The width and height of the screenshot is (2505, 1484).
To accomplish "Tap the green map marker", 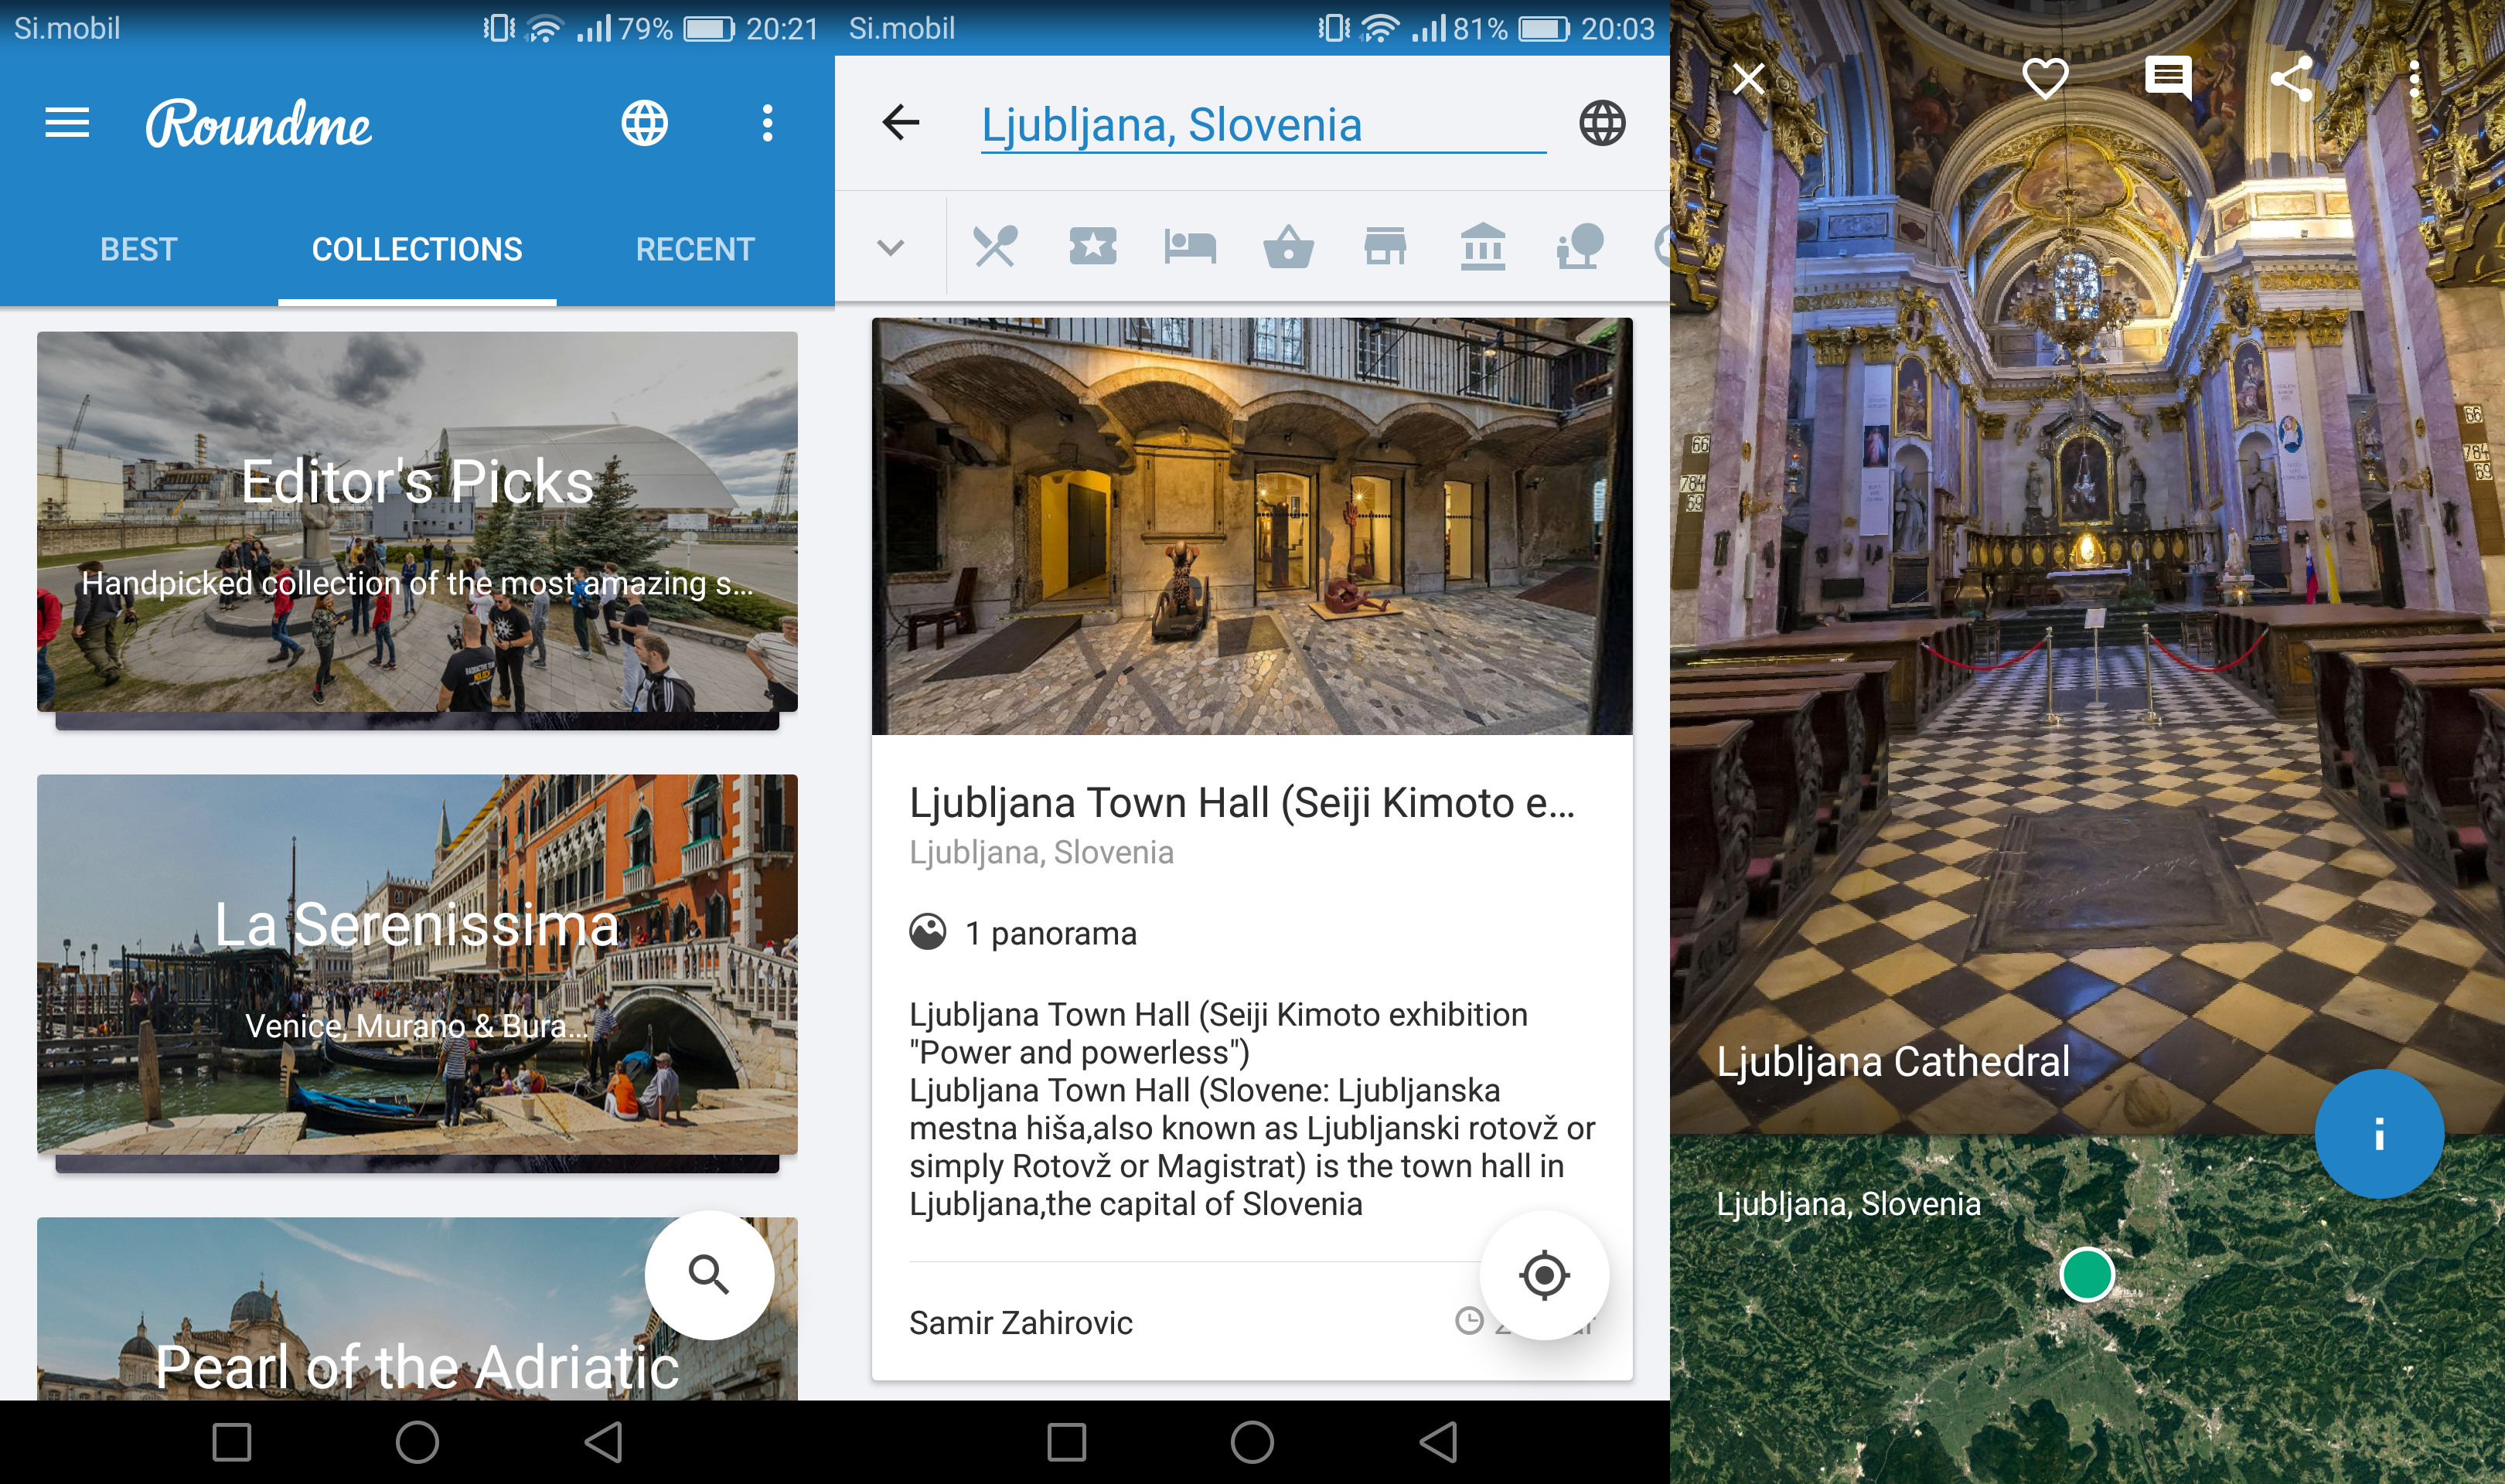I will (2087, 1275).
